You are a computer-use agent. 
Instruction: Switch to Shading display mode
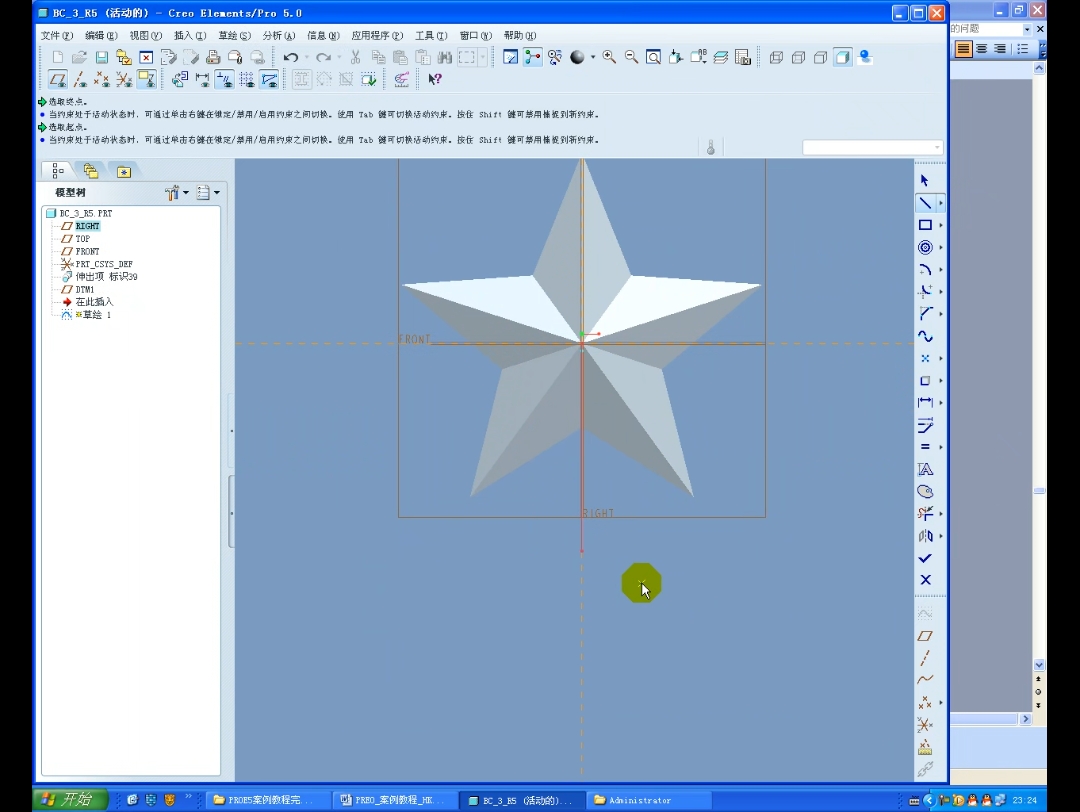(x=842, y=57)
